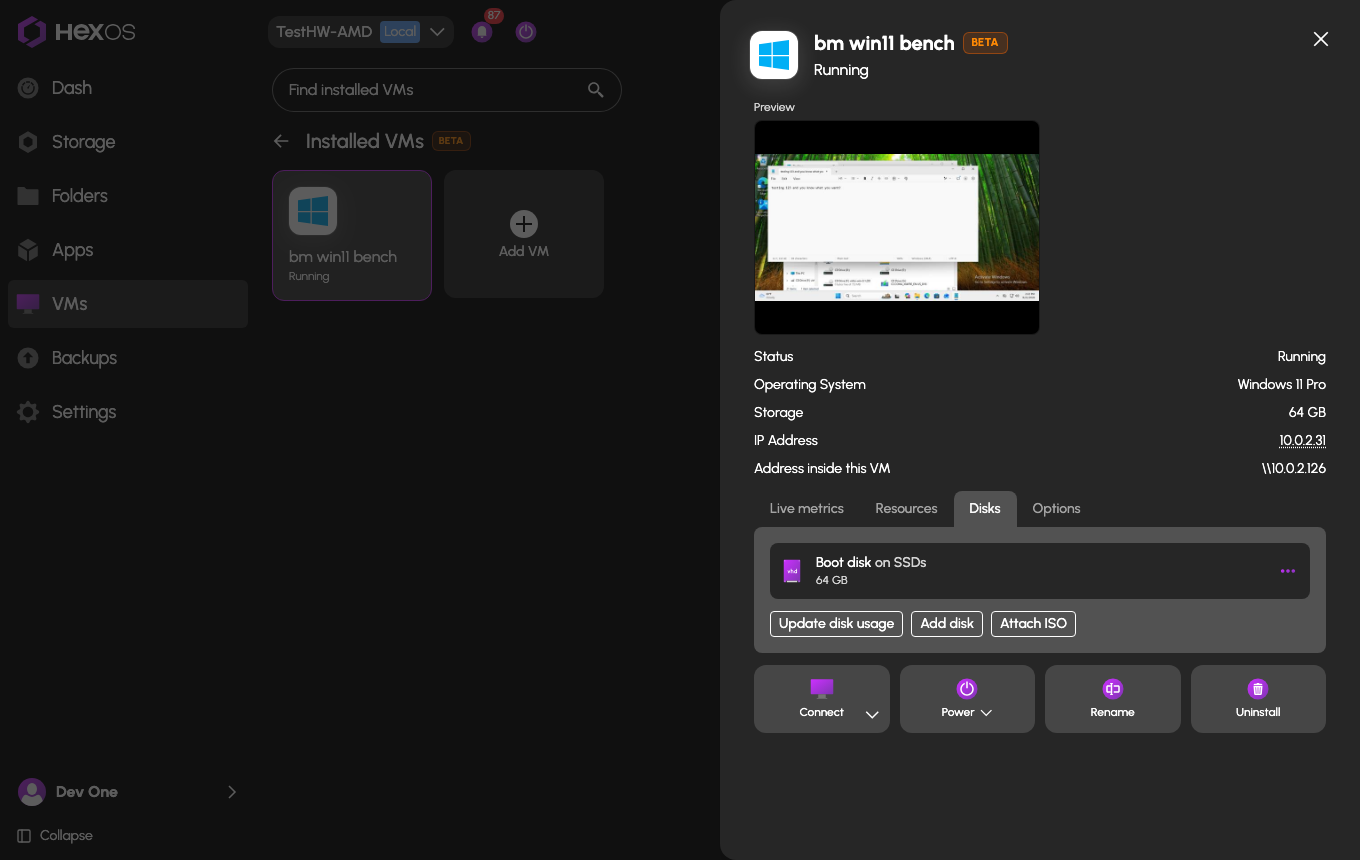
Task: Click the Folders sidebar icon
Action: click(x=28, y=196)
